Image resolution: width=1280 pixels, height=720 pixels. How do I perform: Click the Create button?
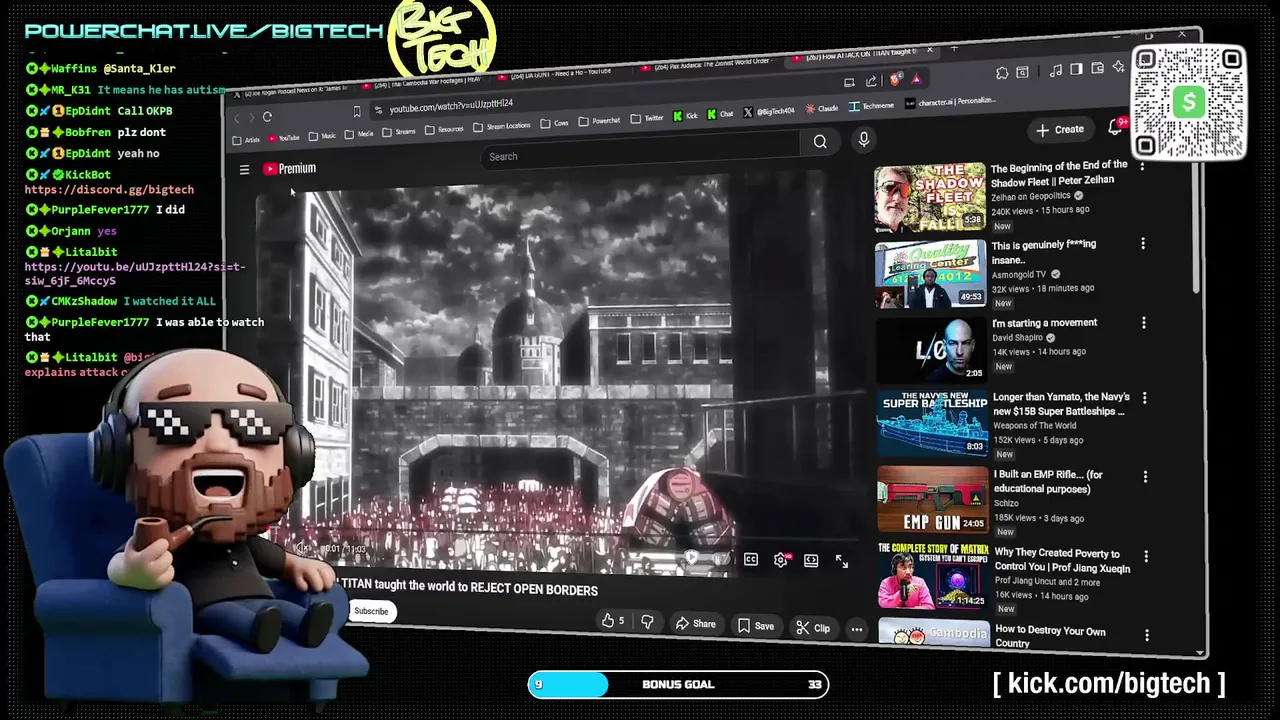1061,130
